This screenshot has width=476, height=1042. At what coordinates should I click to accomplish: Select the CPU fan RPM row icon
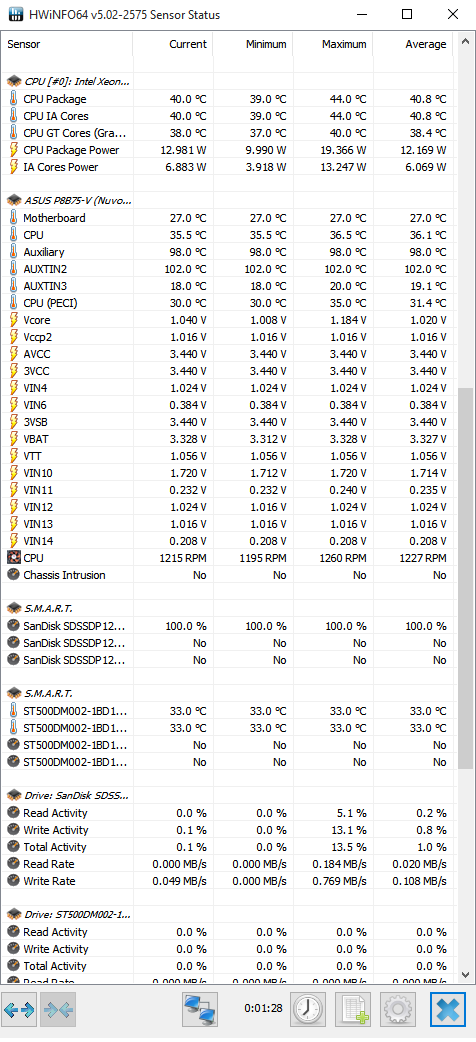tap(13, 558)
